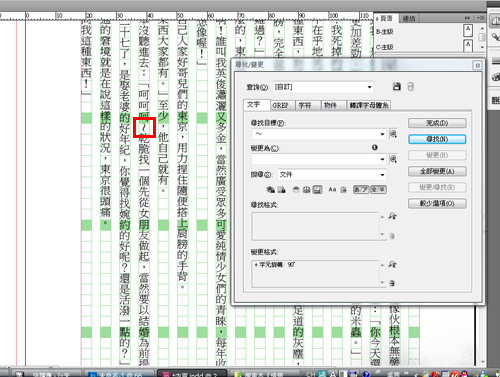Toggle include locked layers search option
This screenshot has width=500, height=377.
(x=270, y=190)
